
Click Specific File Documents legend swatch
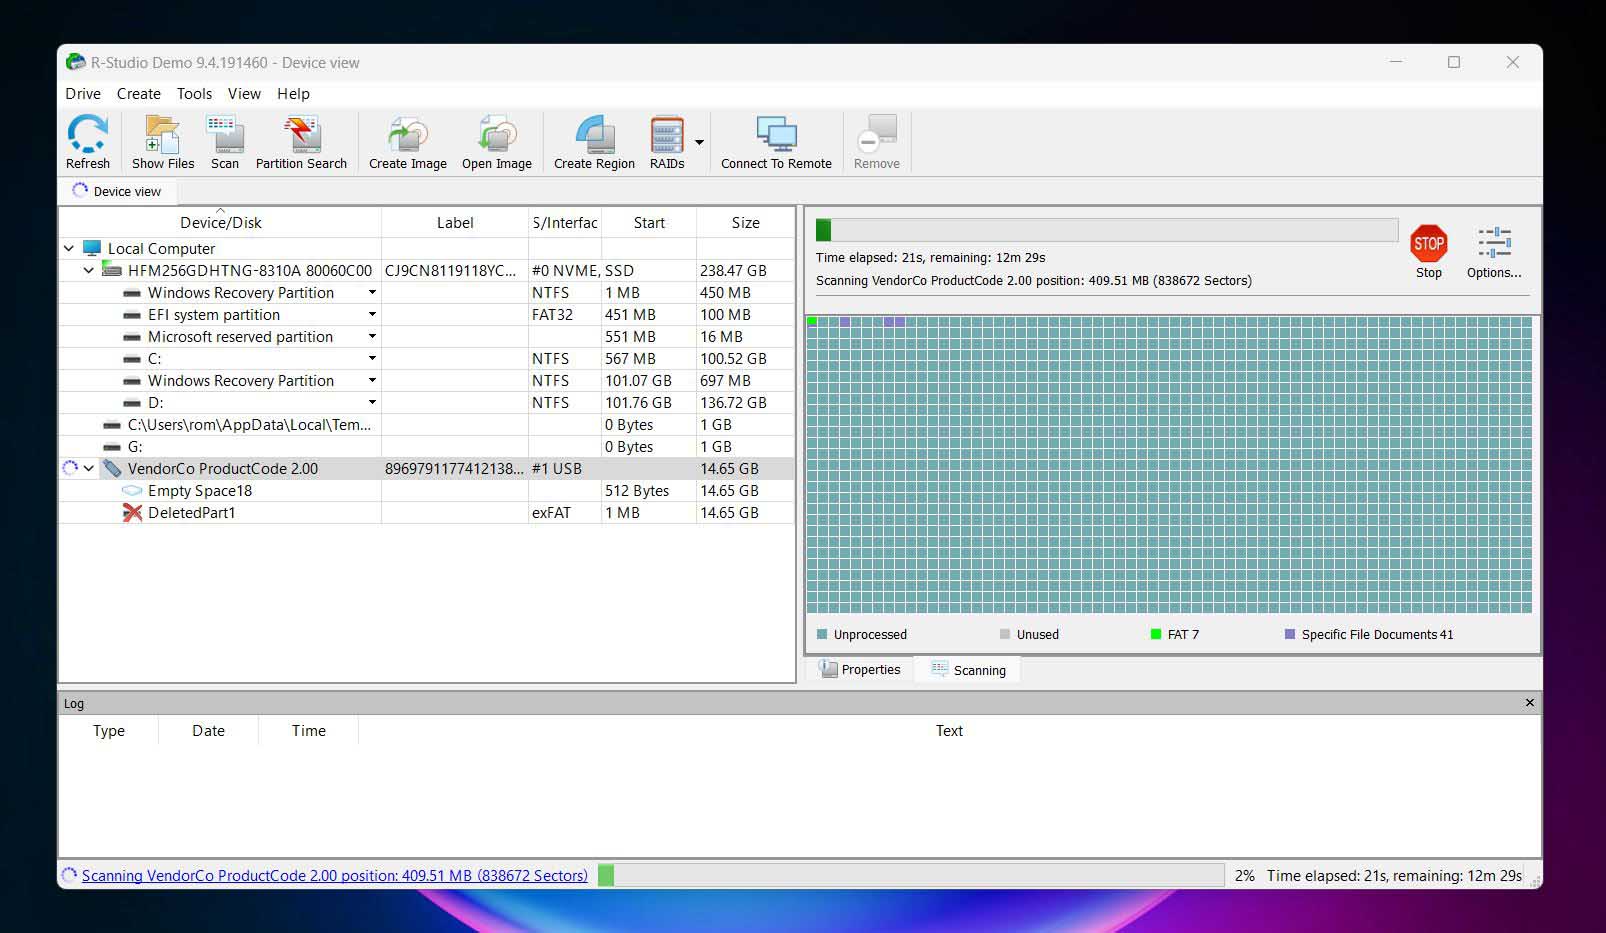1290,634
